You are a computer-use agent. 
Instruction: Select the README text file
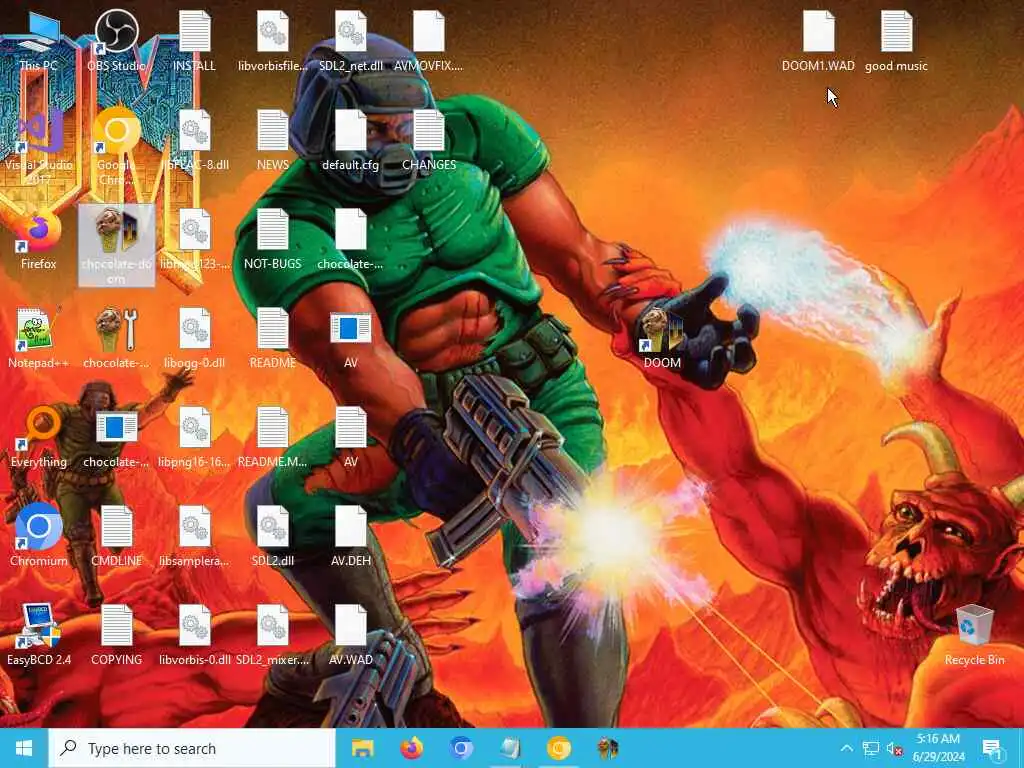(x=272, y=338)
